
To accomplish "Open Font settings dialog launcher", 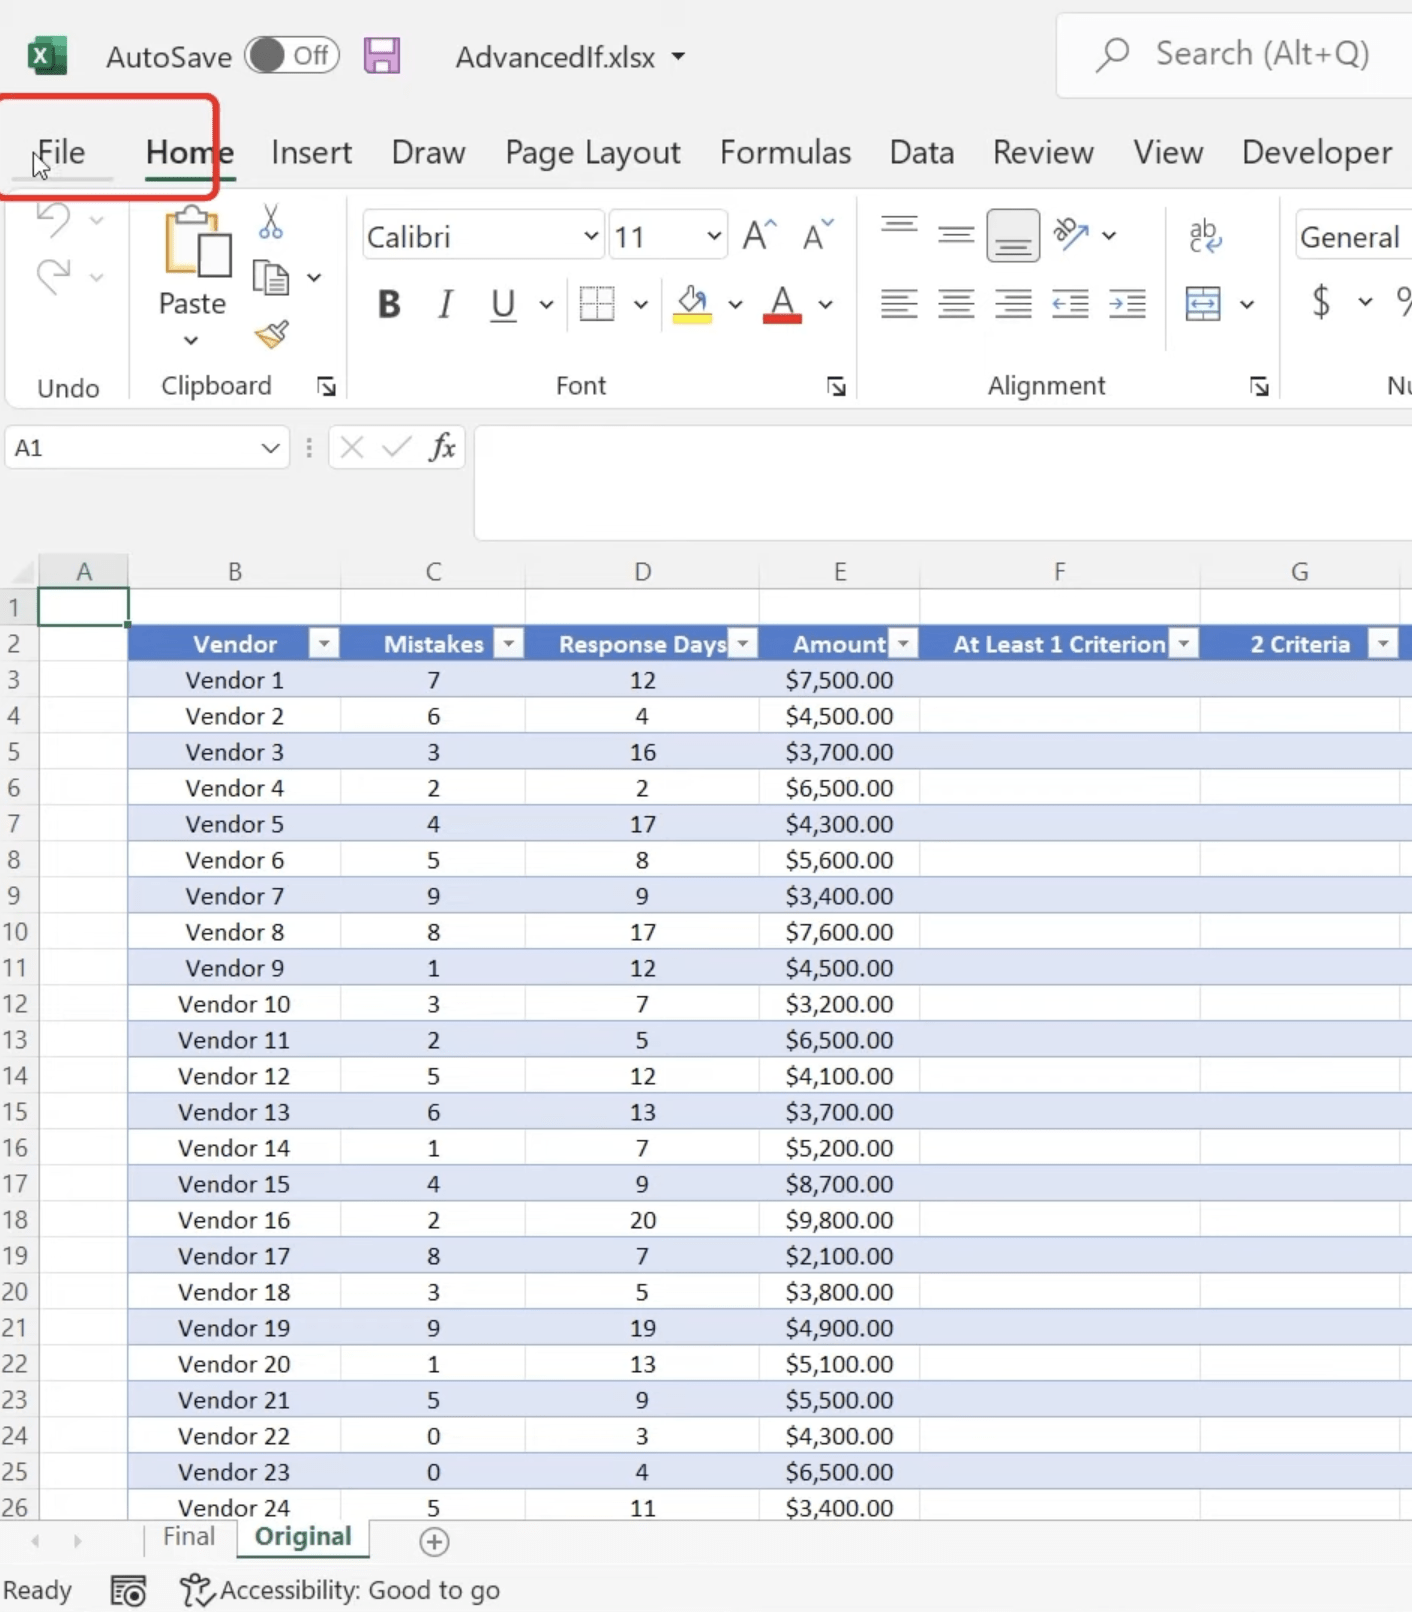I will click(836, 387).
